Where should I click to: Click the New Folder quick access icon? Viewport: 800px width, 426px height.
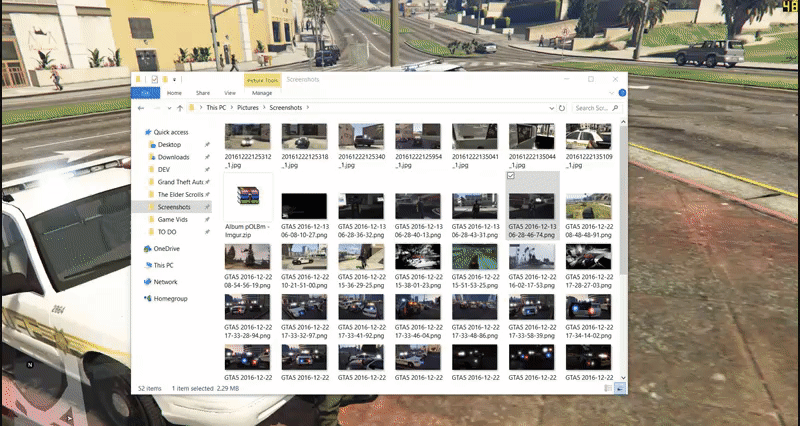(166, 79)
